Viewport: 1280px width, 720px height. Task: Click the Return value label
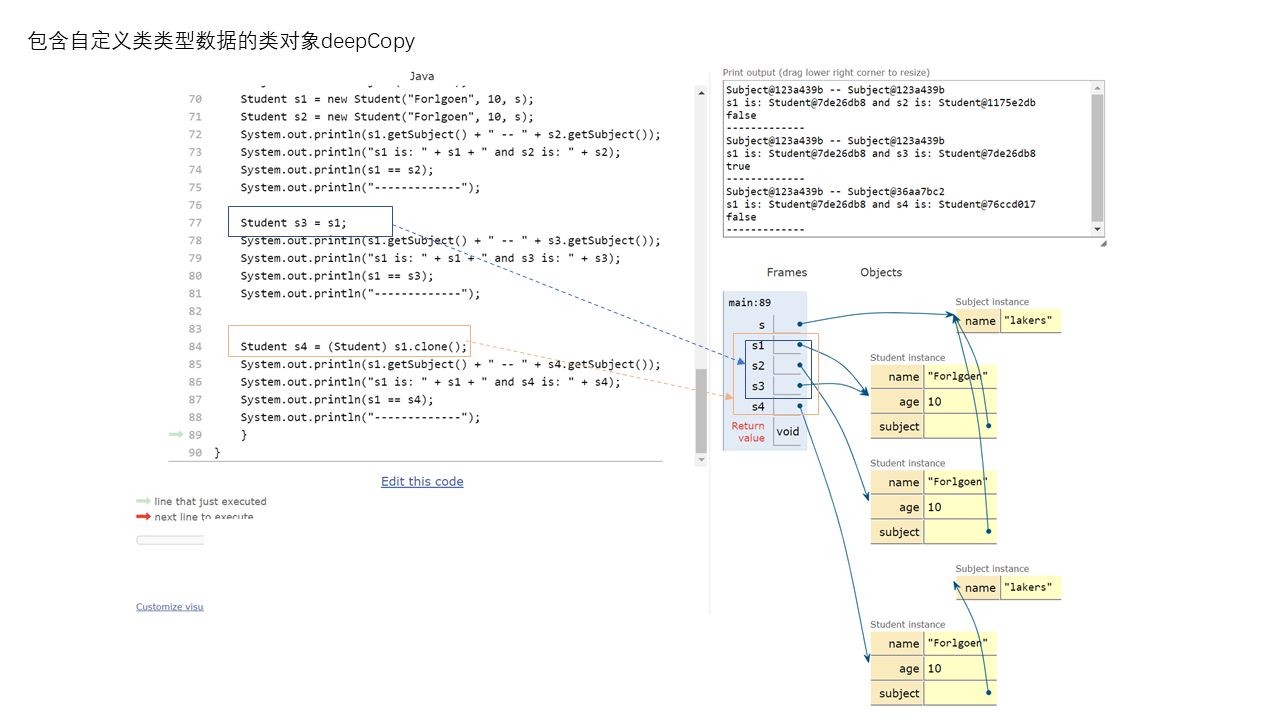click(x=750, y=432)
